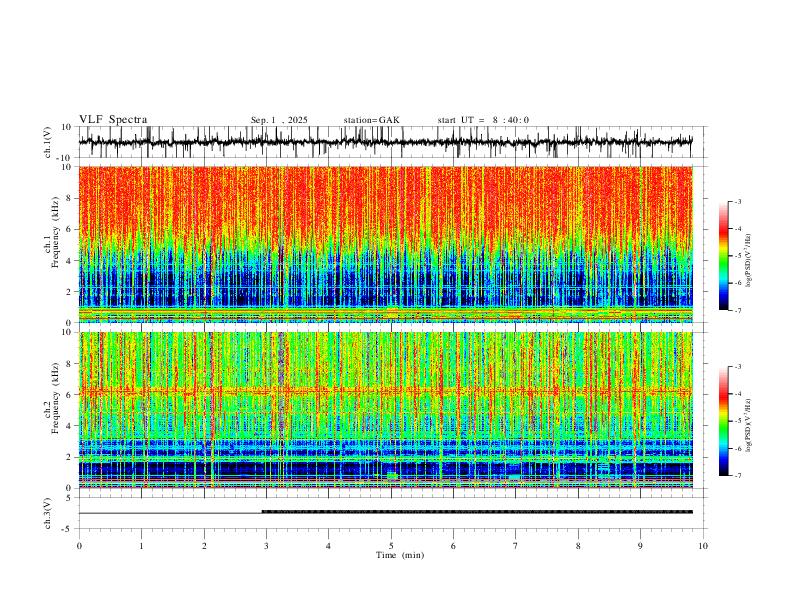
Task: Click the time axis tick label "0"
Action: [79, 546]
